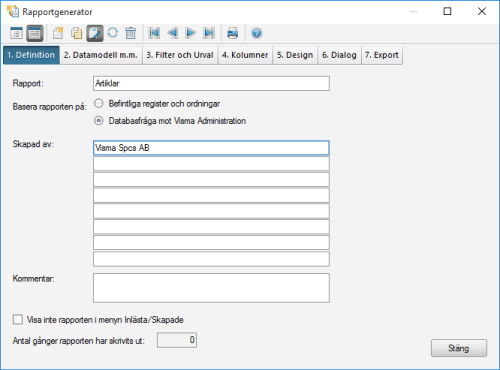Select the form view toolbar icon

coord(35,33)
